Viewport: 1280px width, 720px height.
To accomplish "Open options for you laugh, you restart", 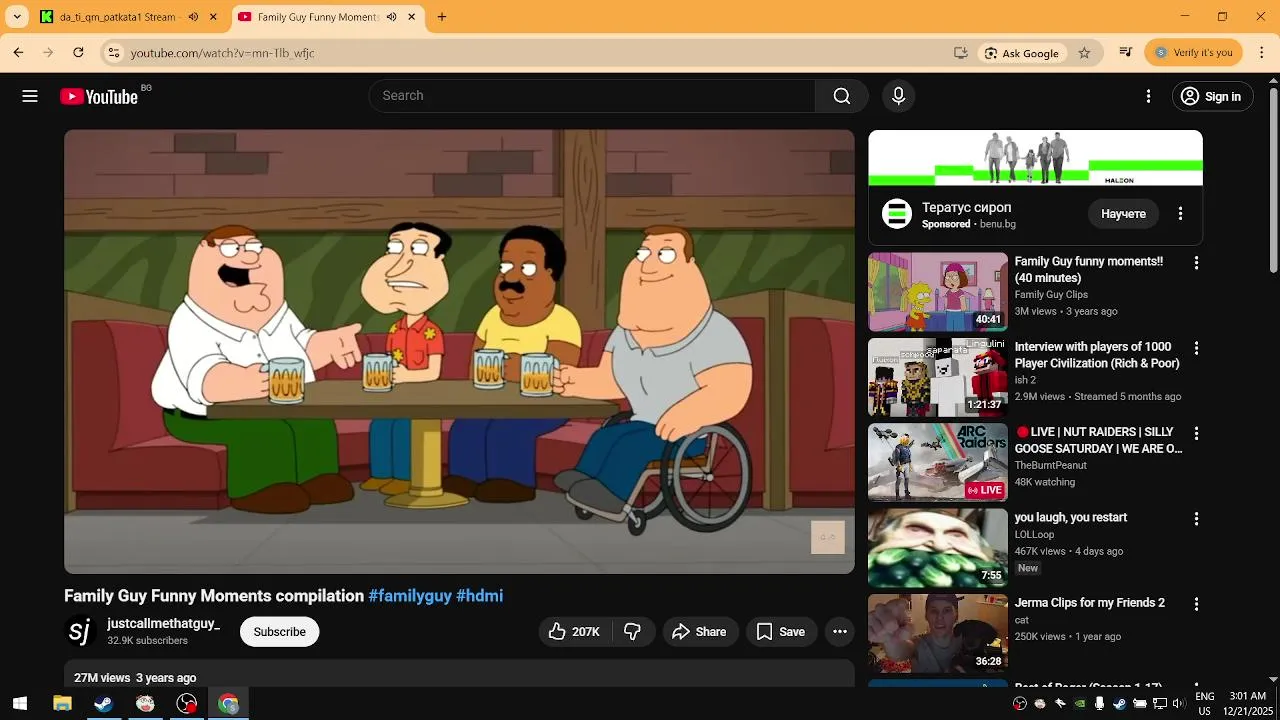I will pyautogui.click(x=1196, y=519).
